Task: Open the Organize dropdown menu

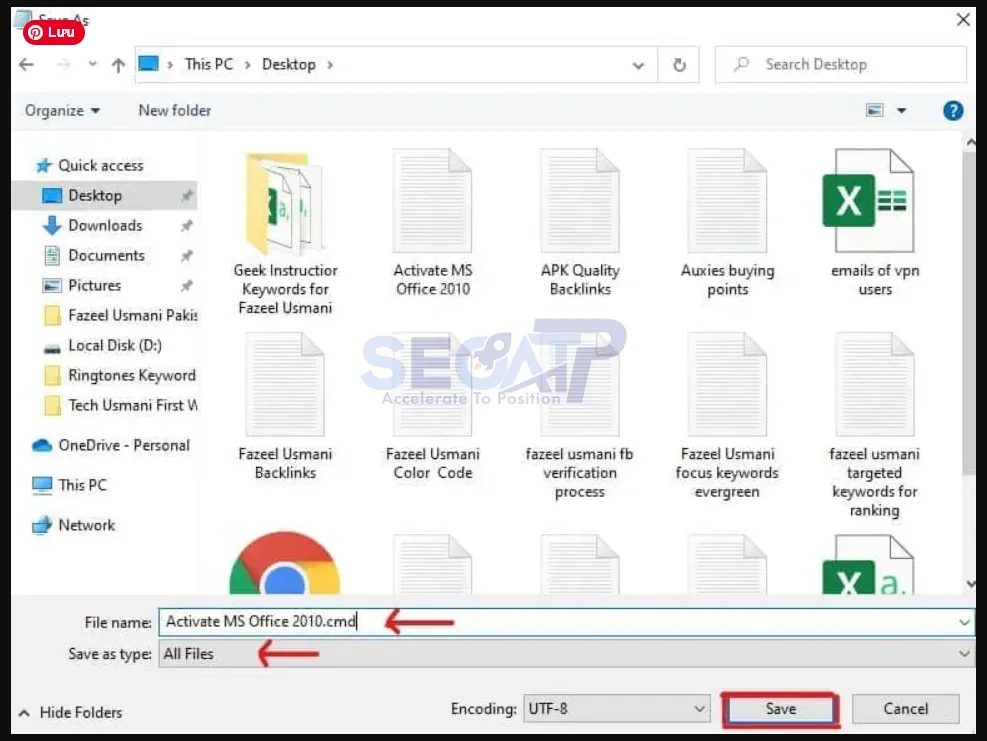Action: point(62,110)
